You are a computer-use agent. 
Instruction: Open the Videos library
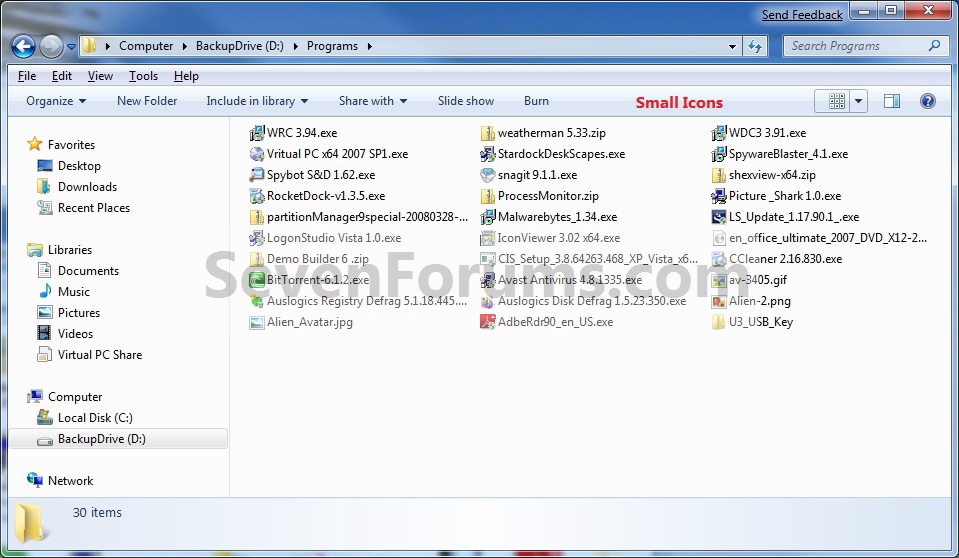[75, 333]
